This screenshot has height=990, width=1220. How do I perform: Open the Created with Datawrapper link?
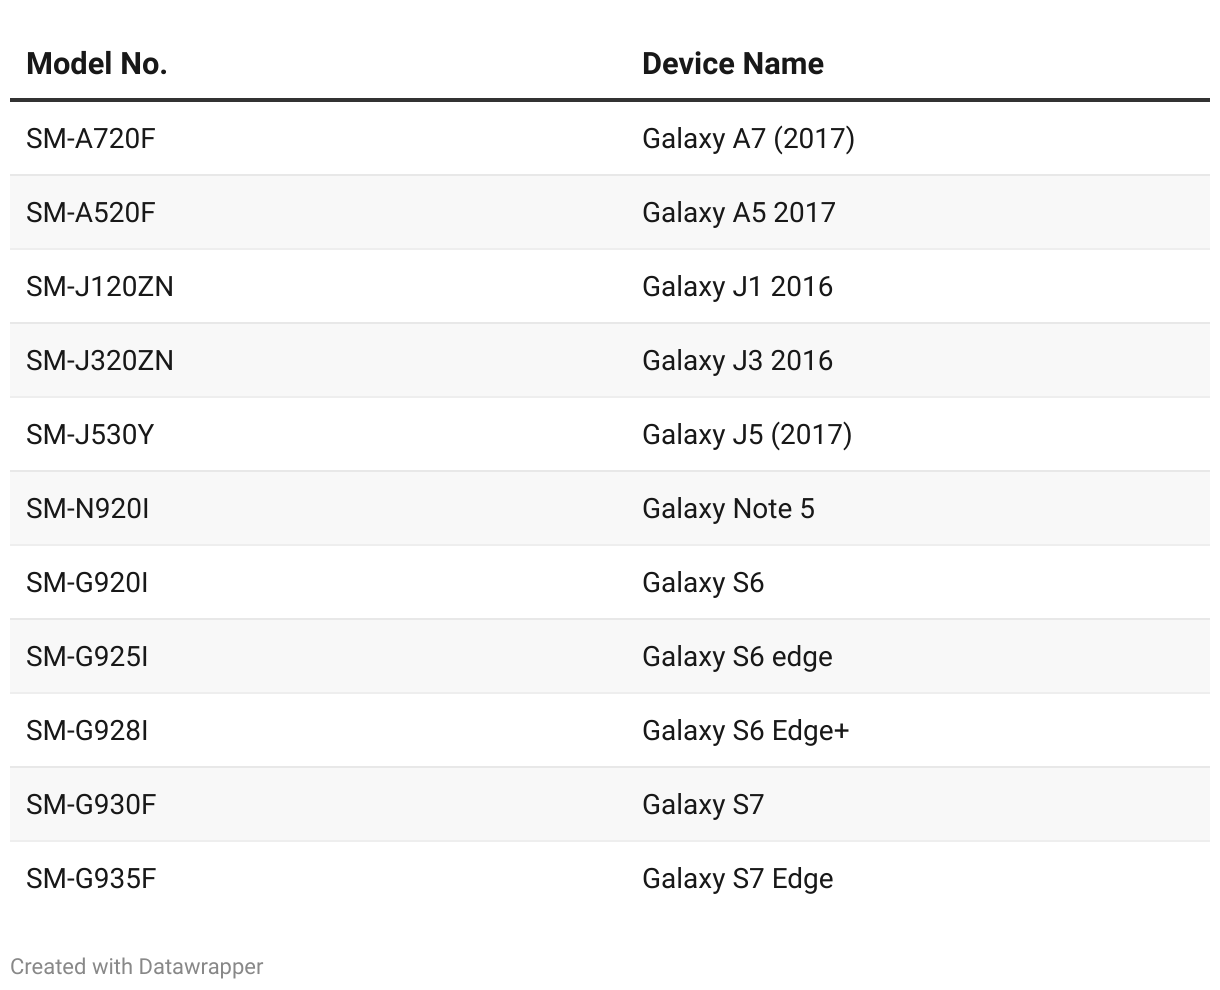coord(137,967)
